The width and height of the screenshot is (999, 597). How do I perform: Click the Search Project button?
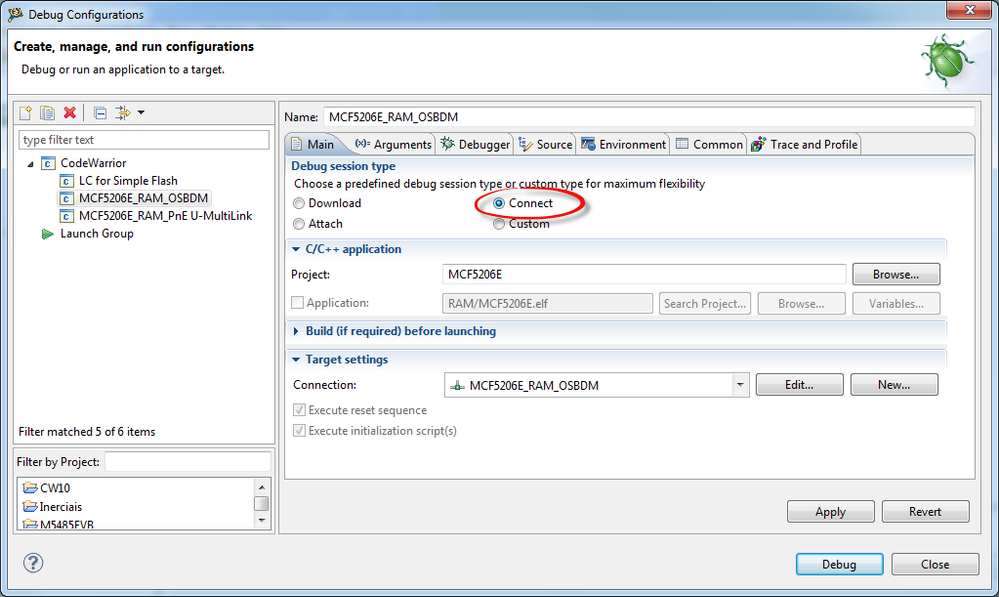click(x=705, y=303)
